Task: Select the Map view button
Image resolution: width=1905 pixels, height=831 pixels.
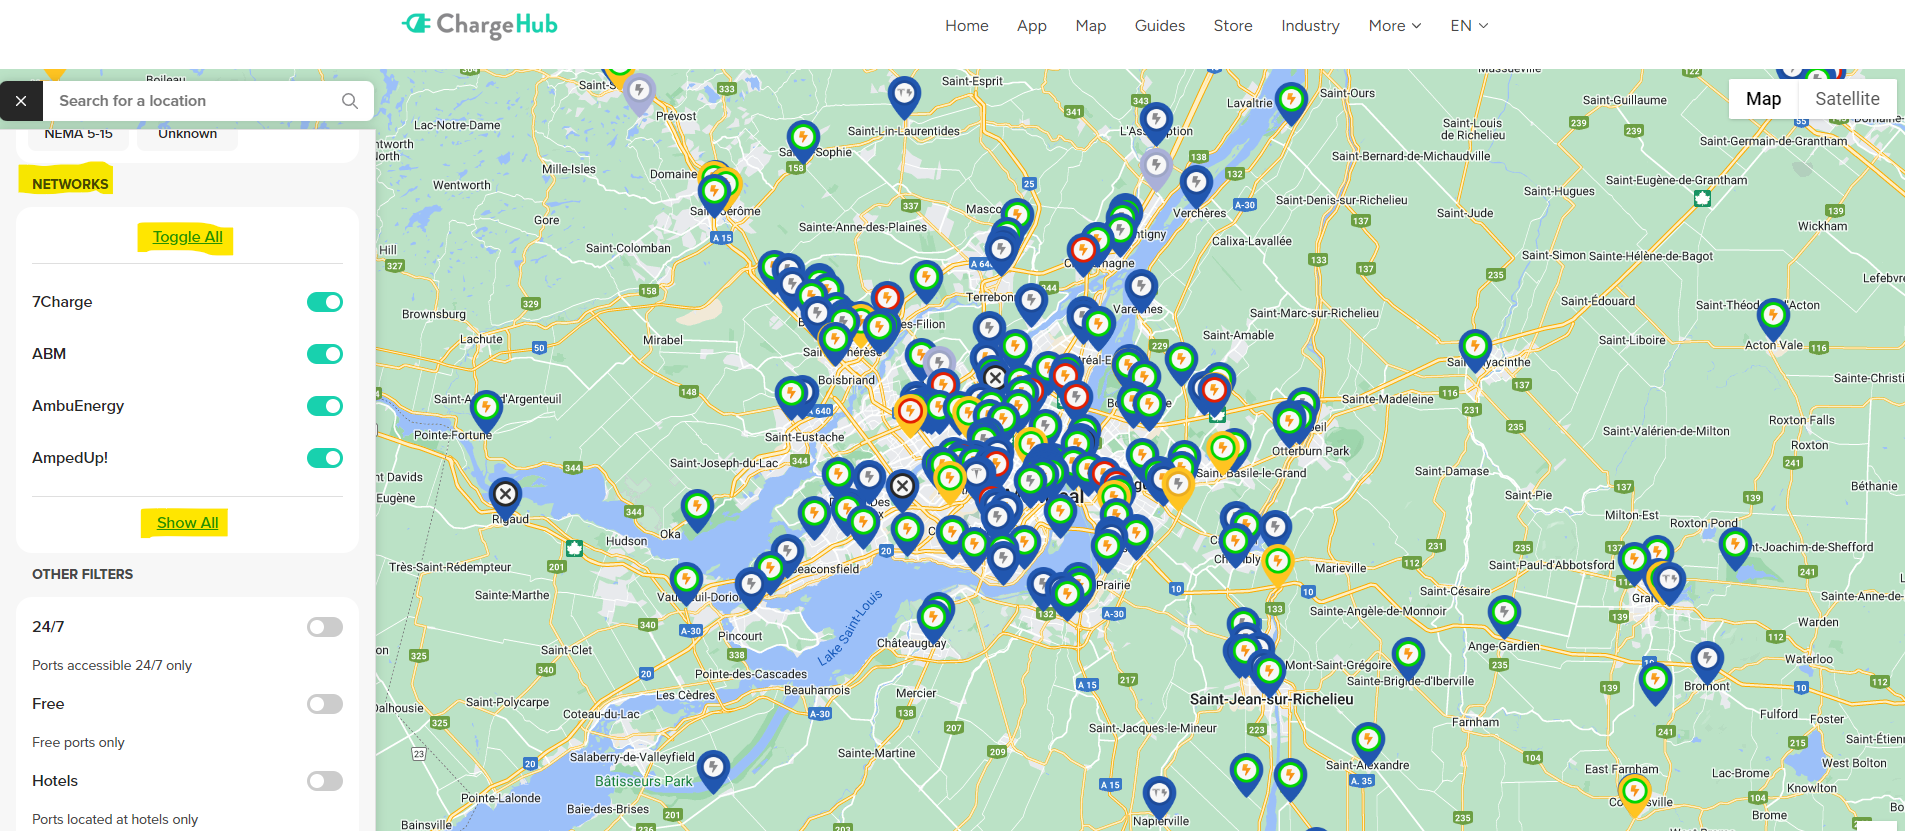Action: coord(1764,99)
